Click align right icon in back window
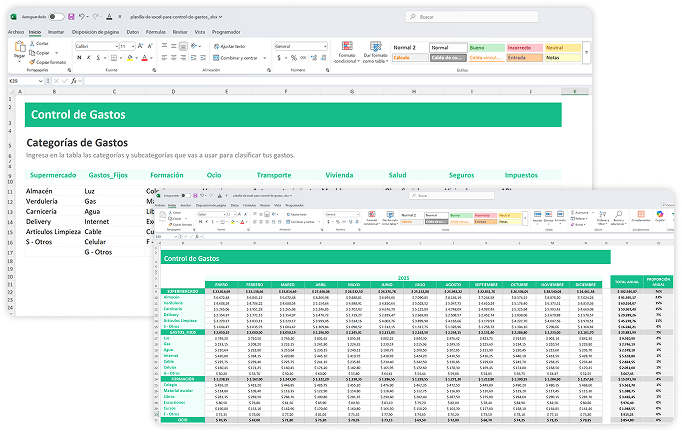682x432 pixels. (184, 57)
